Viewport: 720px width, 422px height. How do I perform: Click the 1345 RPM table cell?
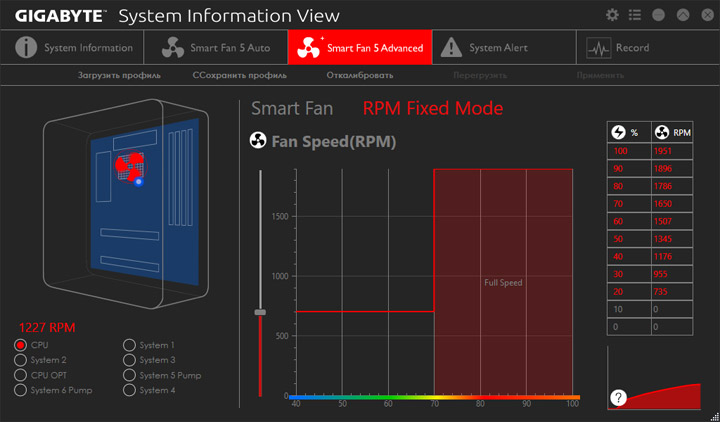(x=672, y=239)
